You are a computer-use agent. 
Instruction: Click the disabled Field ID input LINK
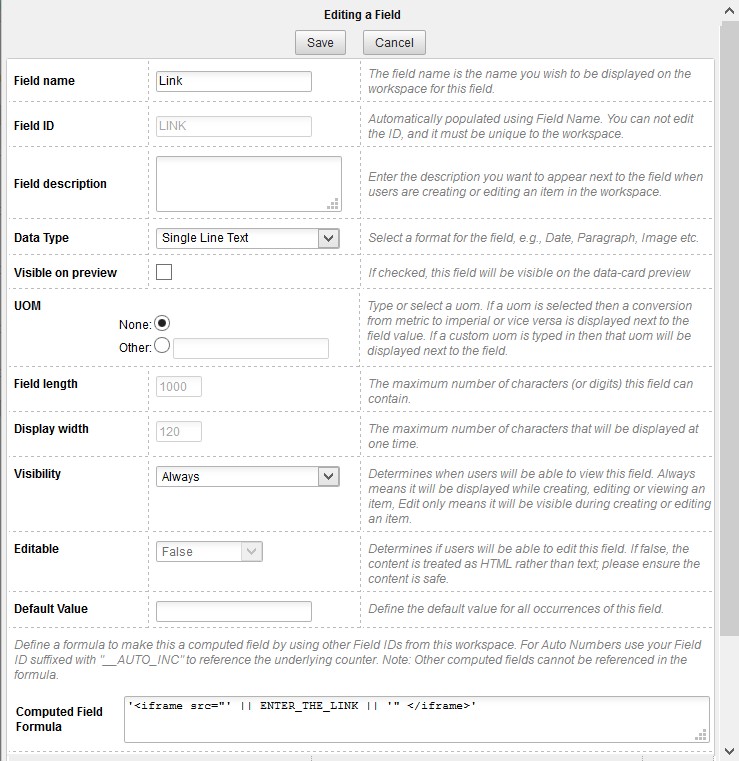233,126
